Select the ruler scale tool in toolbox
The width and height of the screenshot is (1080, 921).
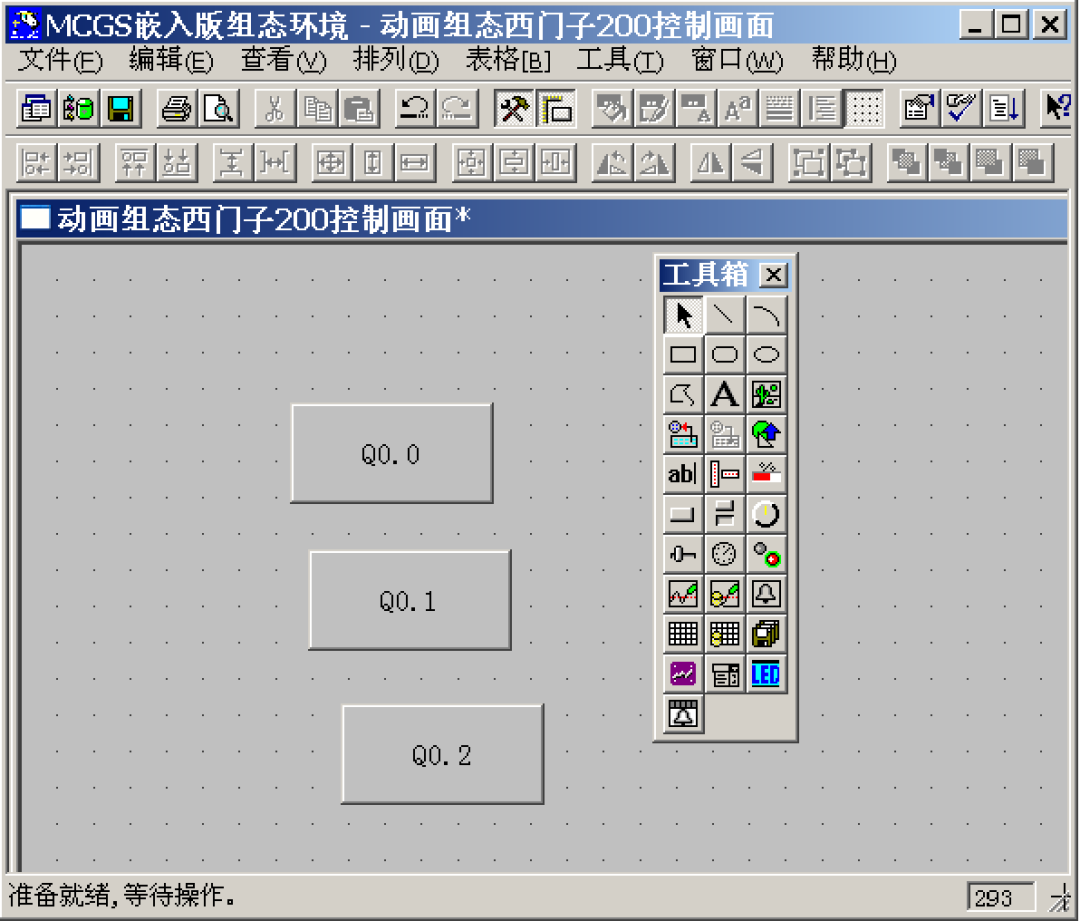pos(724,474)
